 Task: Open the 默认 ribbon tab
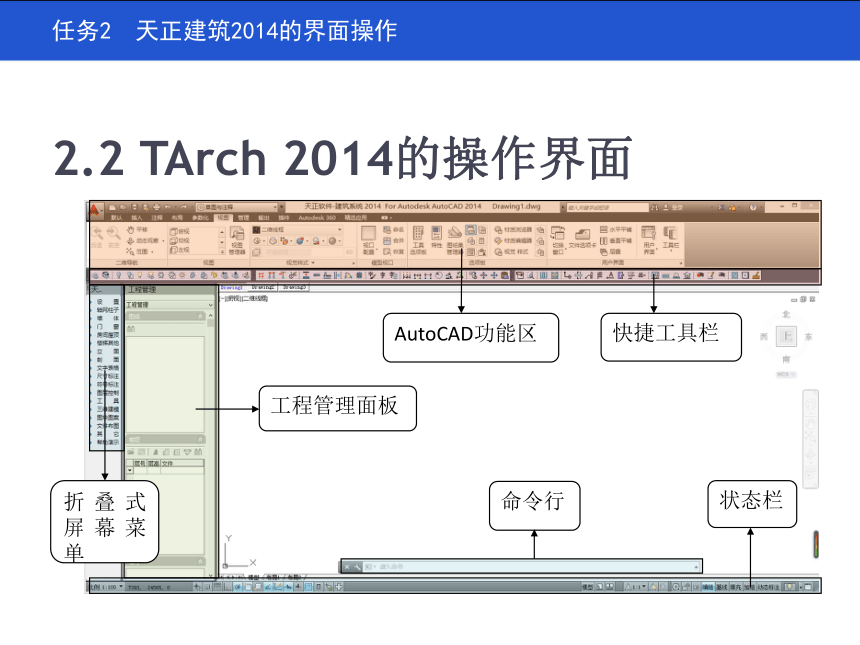pyautogui.click(x=116, y=218)
